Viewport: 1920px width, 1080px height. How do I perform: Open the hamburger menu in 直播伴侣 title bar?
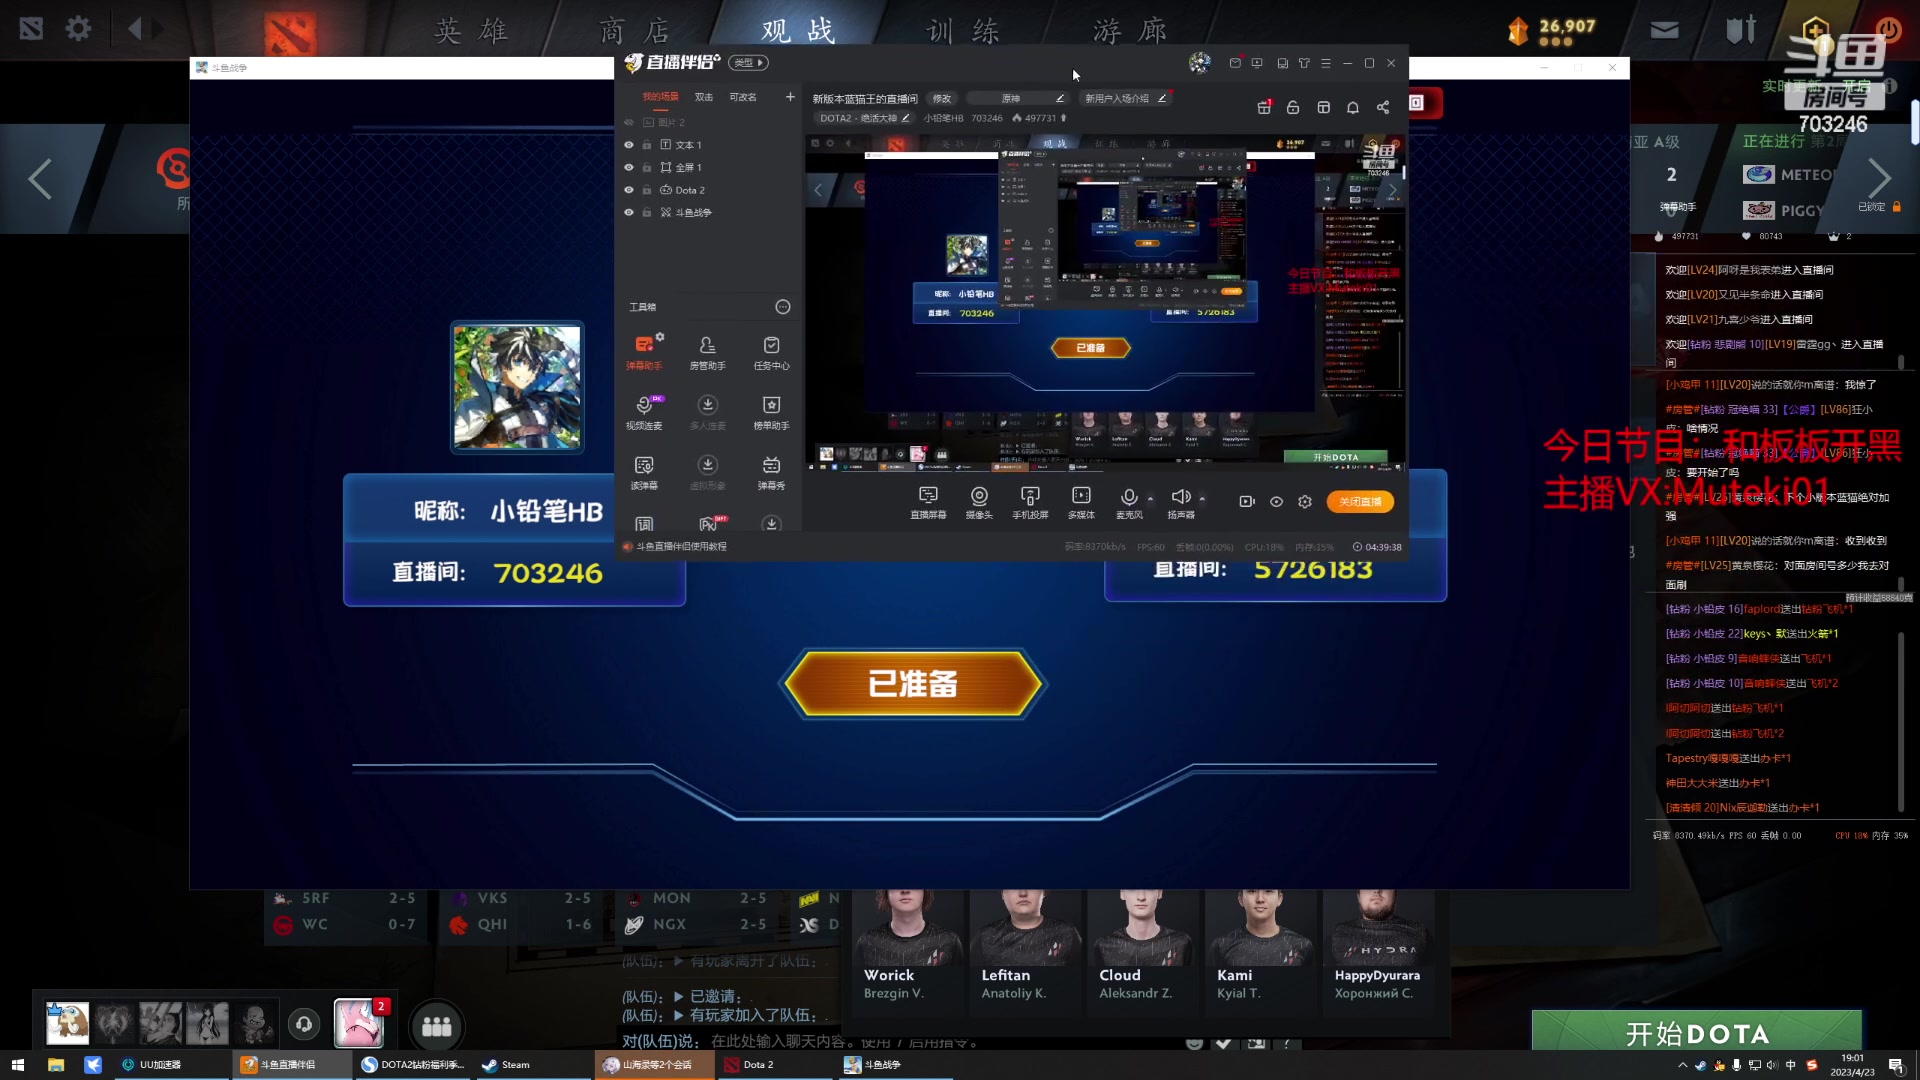click(1326, 63)
